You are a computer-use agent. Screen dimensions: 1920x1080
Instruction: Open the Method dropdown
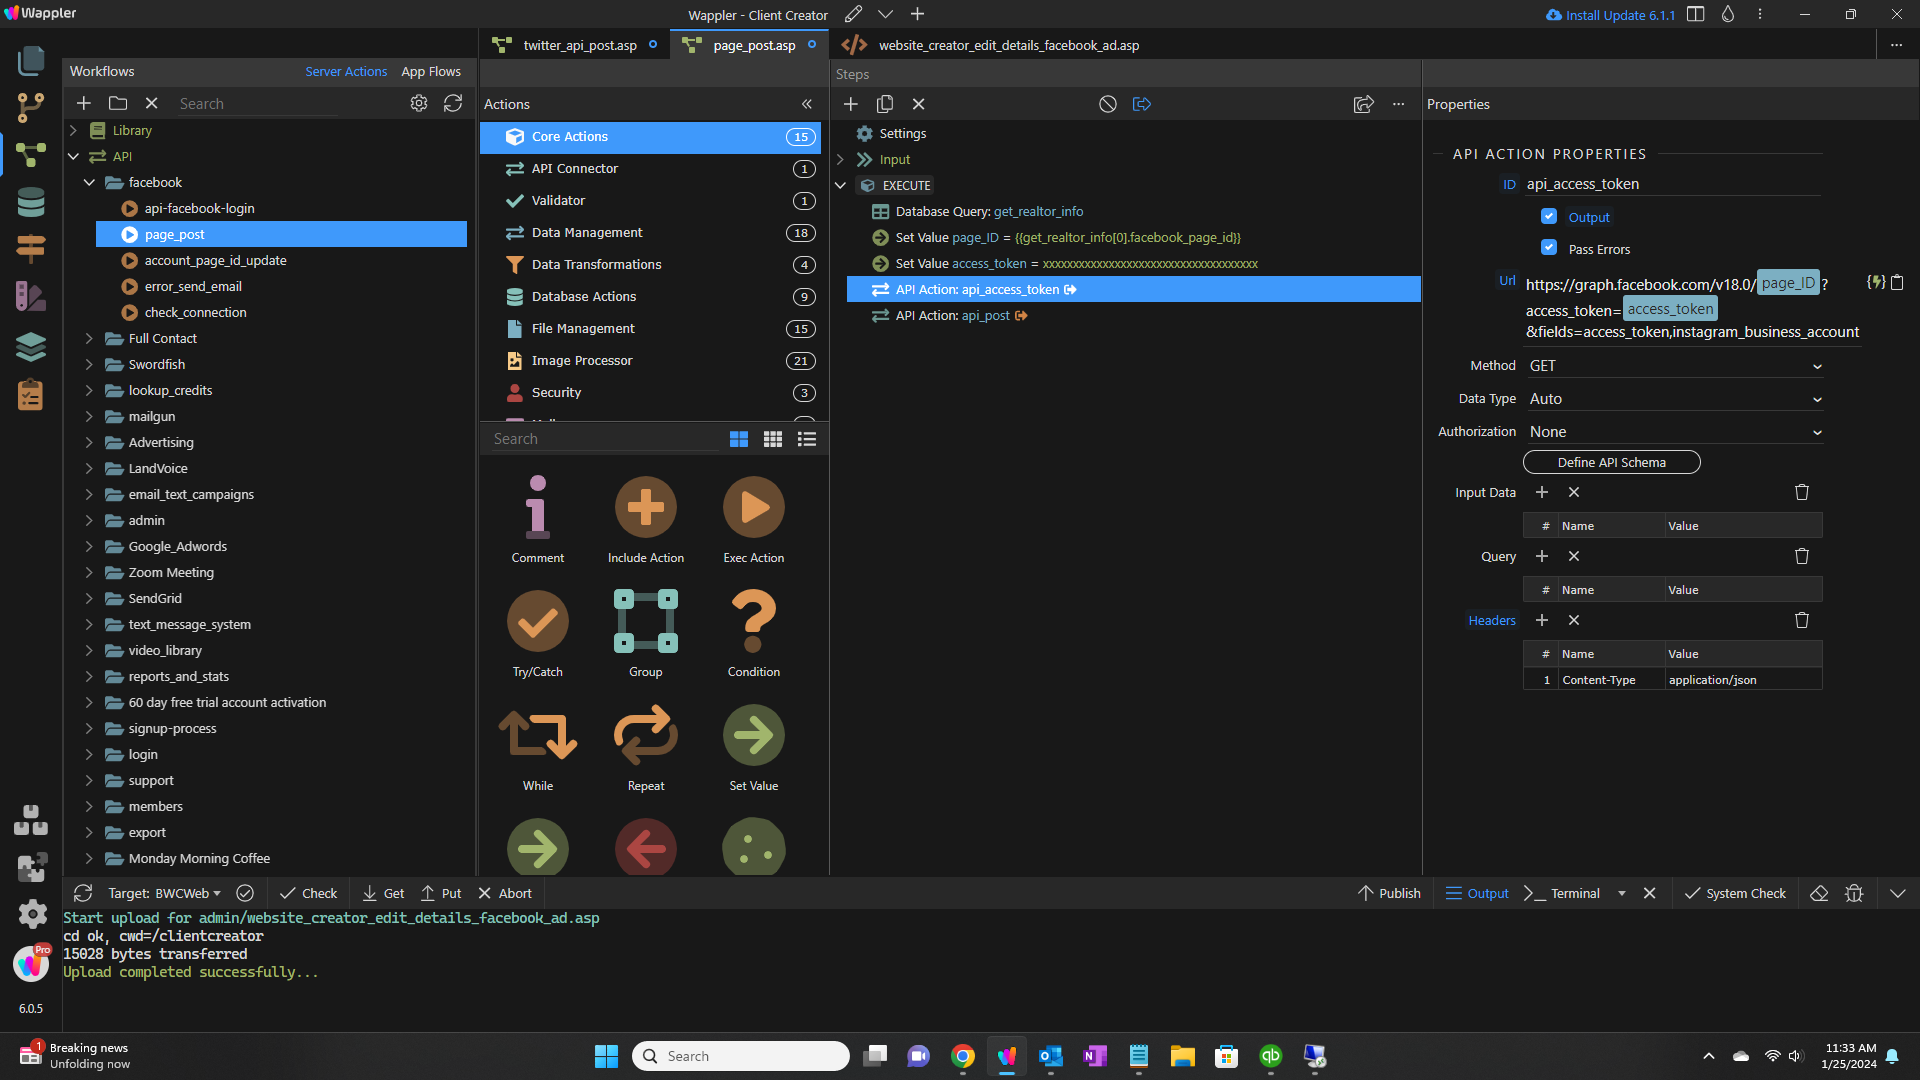coord(1675,366)
